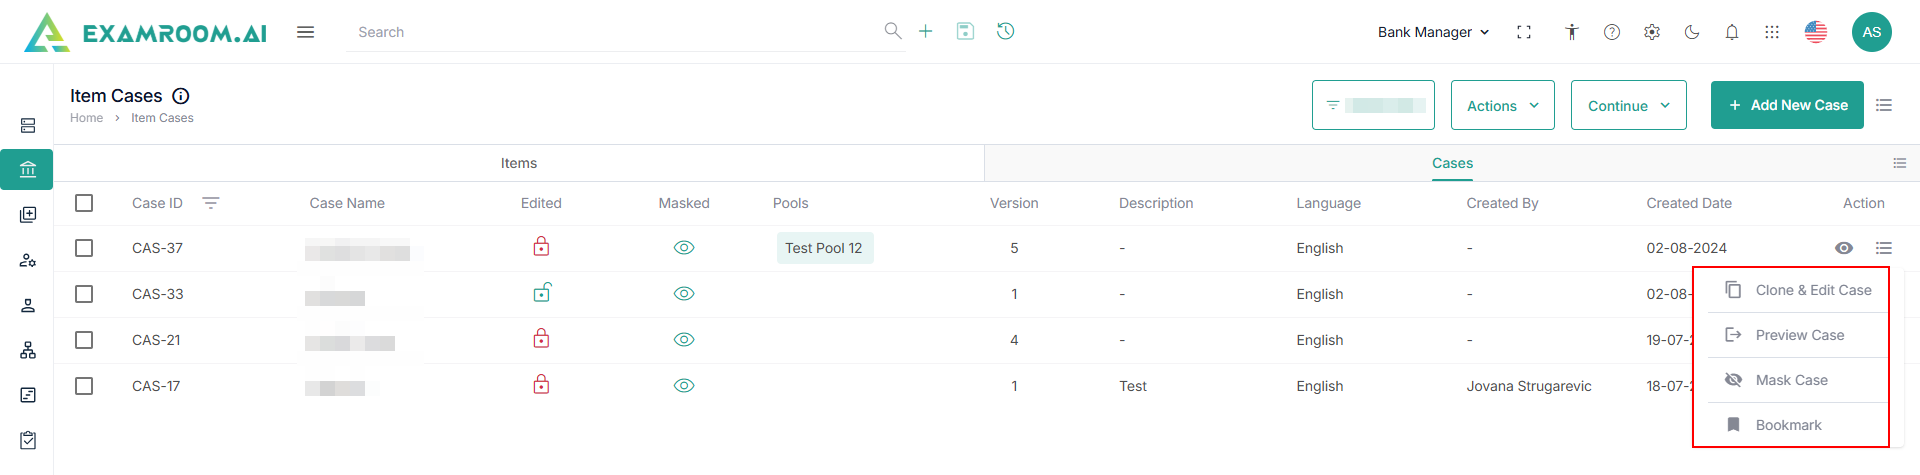1920x475 pixels.
Task: Toggle the masked eye icon for CAS-33
Action: pyautogui.click(x=684, y=294)
